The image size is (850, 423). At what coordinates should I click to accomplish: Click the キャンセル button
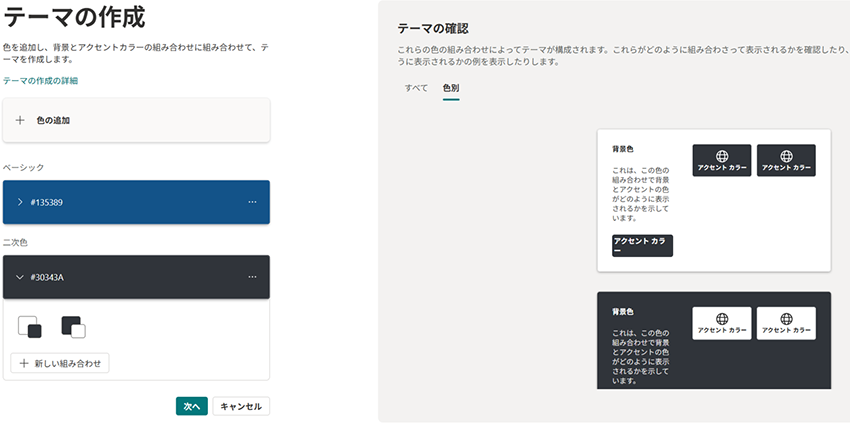click(241, 406)
